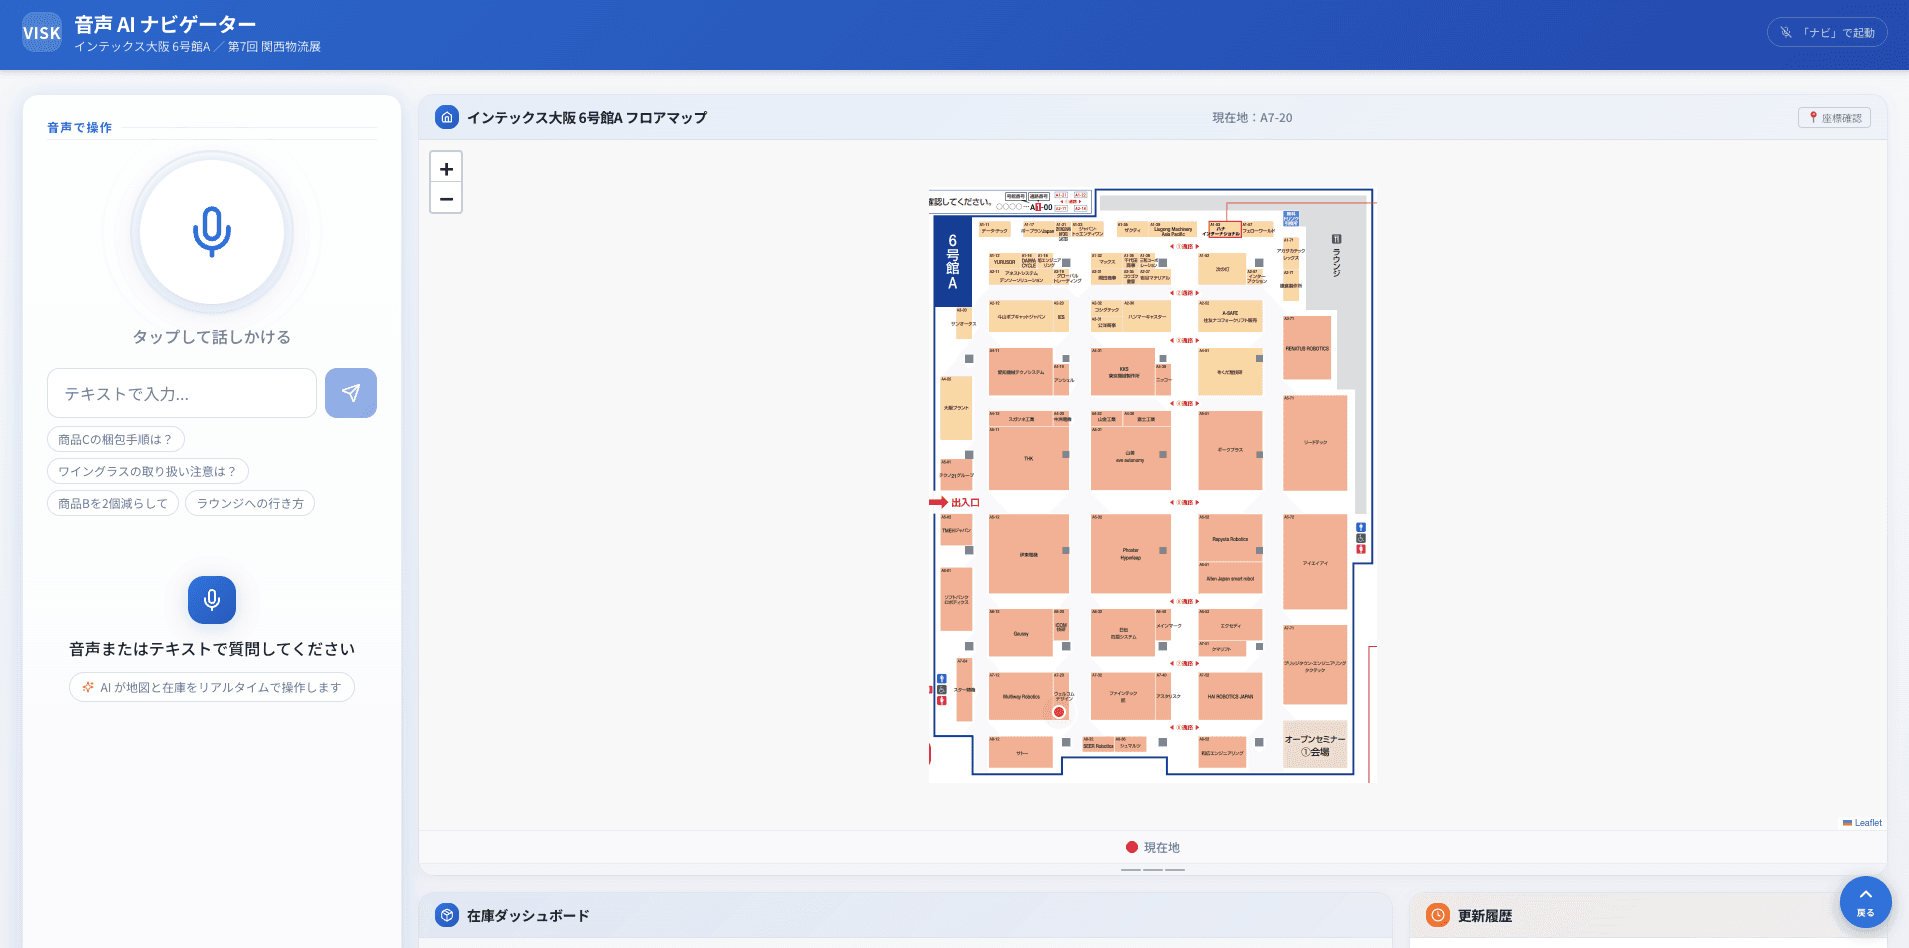
Task: Click the YURUSOR booth on map
Action: pos(1004,262)
